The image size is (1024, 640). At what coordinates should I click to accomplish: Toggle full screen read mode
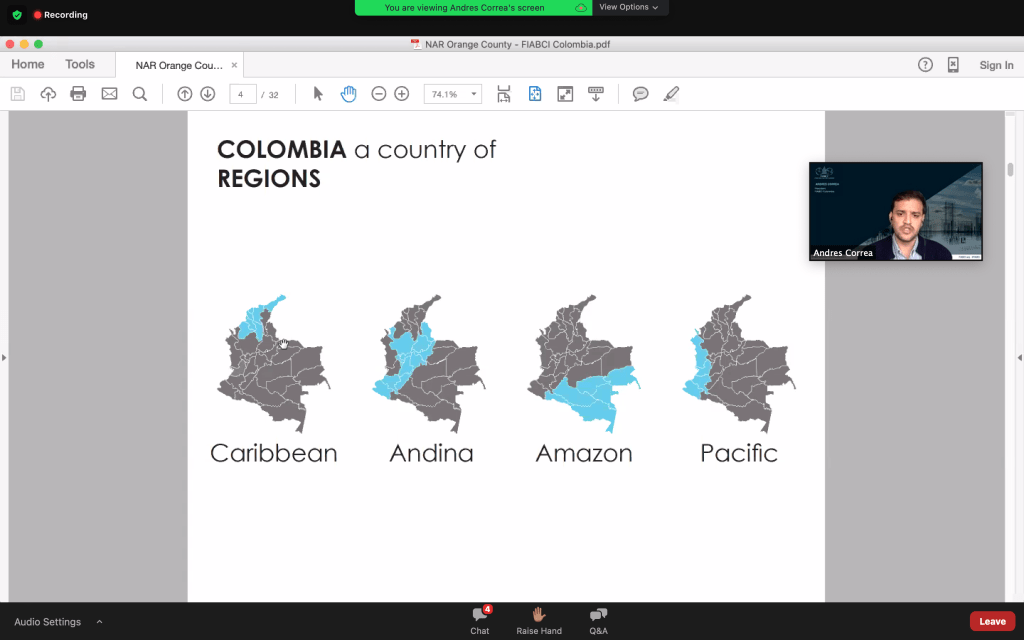[565, 94]
